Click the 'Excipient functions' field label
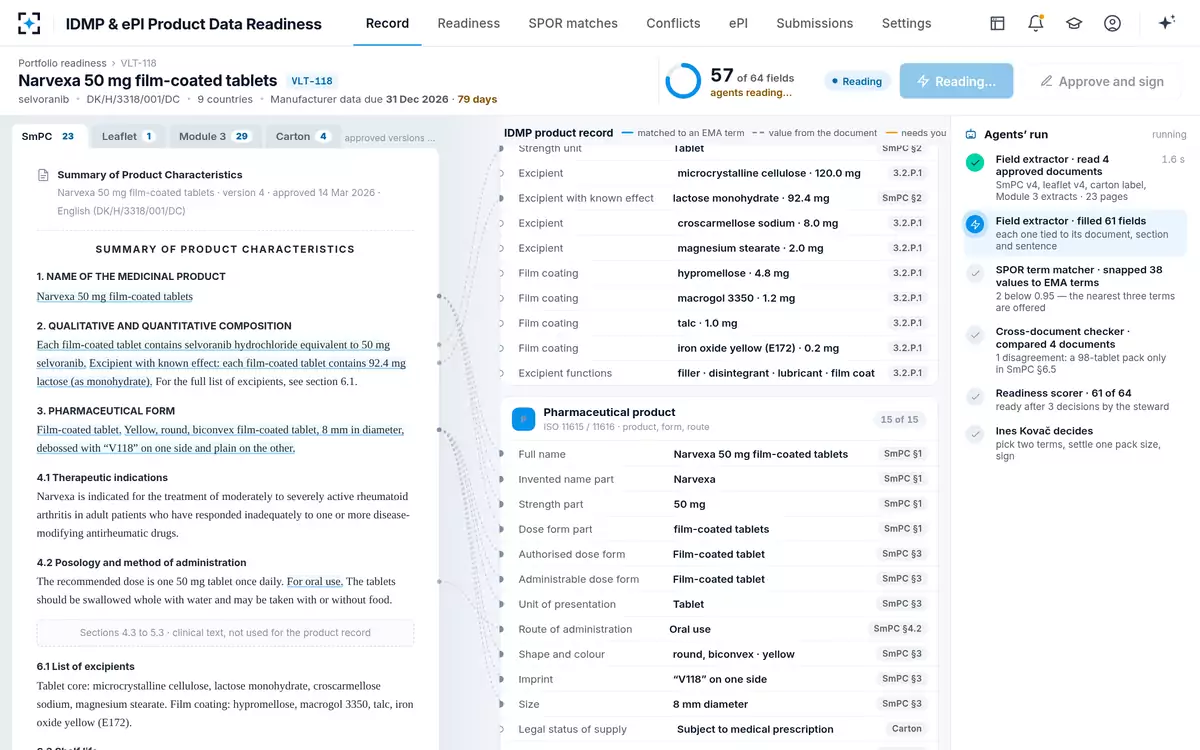 565,373
